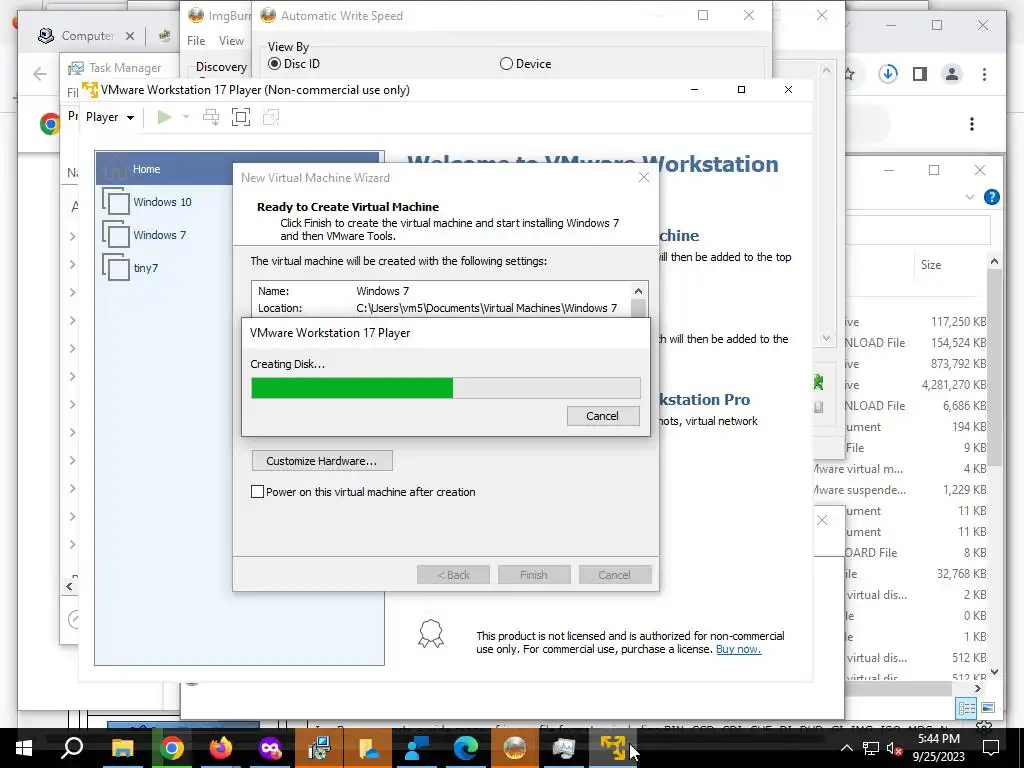The width and height of the screenshot is (1024, 768).
Task: Click the VMware Player taskbar icon
Action: tap(613, 748)
